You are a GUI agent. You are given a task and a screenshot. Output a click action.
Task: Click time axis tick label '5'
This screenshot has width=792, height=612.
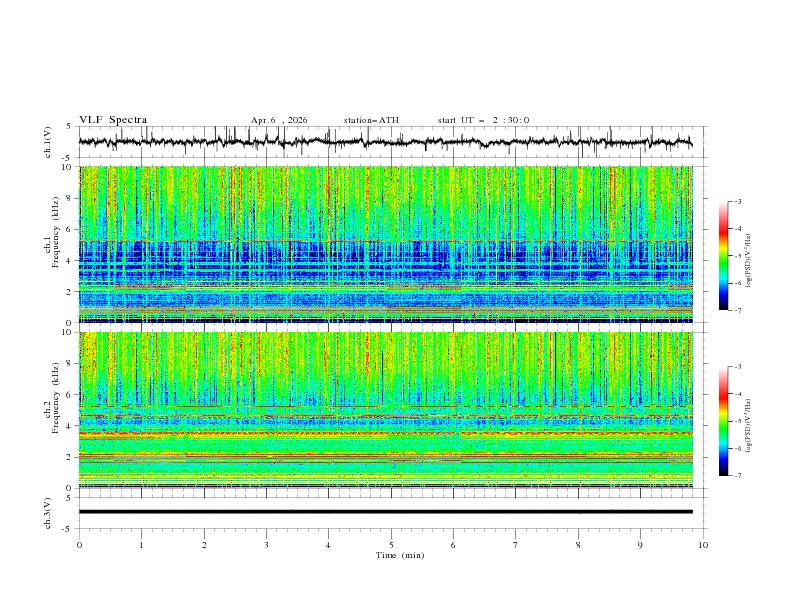(x=391, y=545)
